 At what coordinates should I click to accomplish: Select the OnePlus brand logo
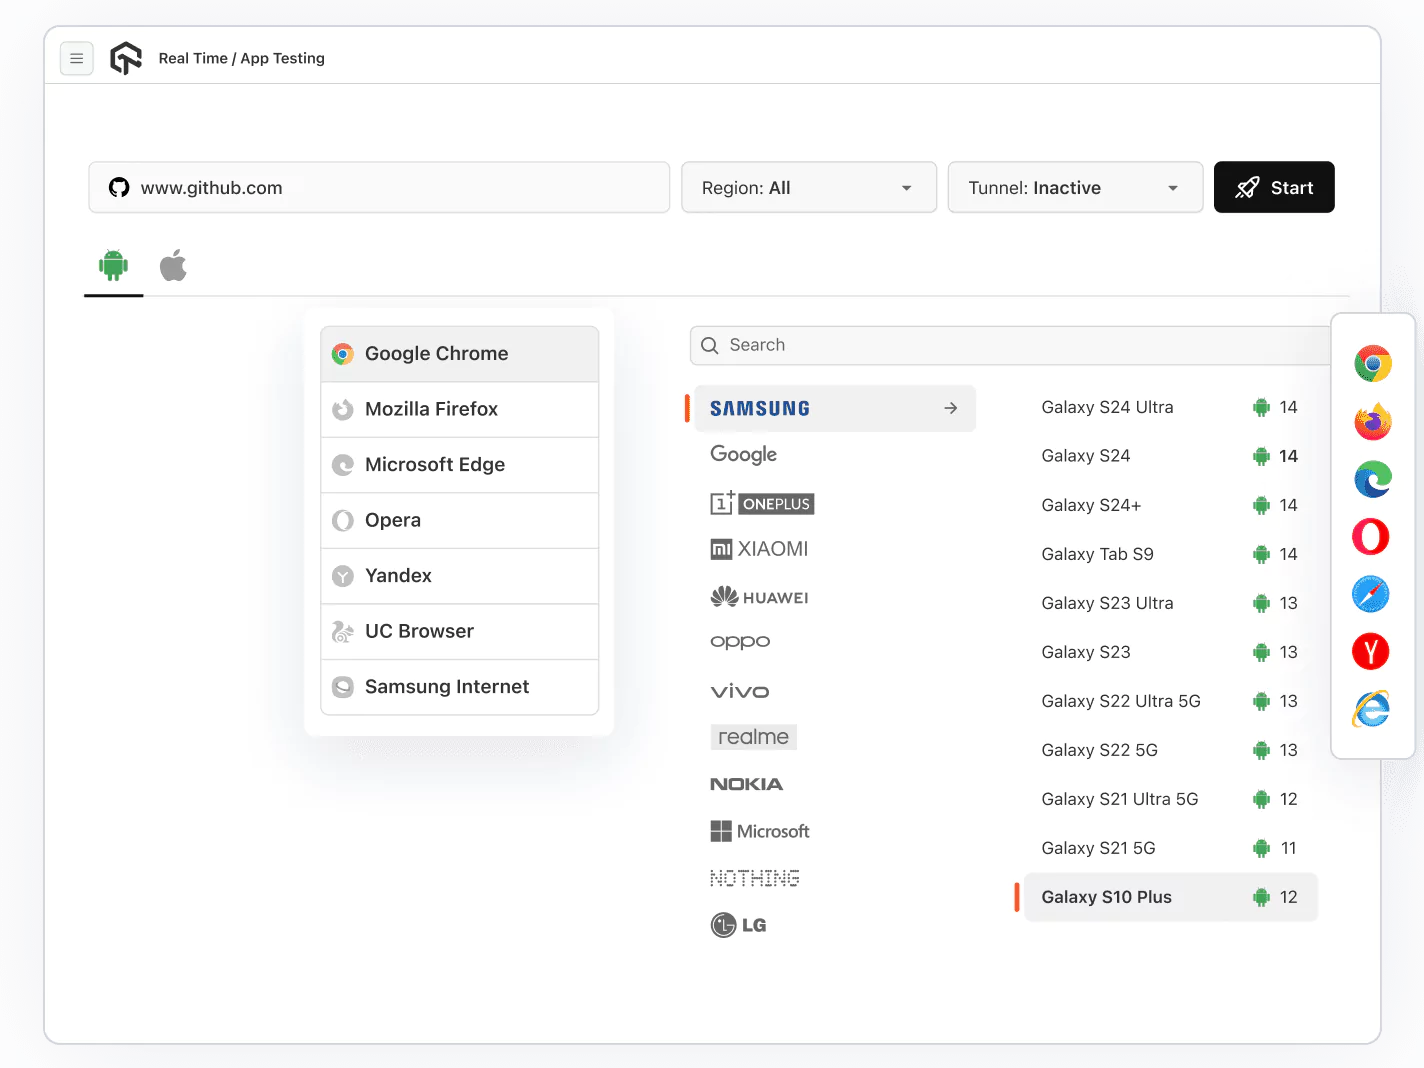762,503
